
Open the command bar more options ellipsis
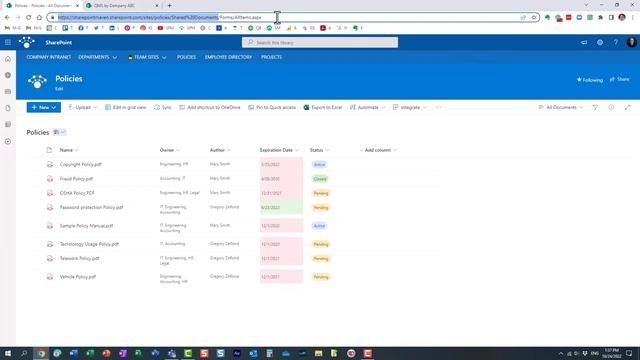click(x=438, y=107)
